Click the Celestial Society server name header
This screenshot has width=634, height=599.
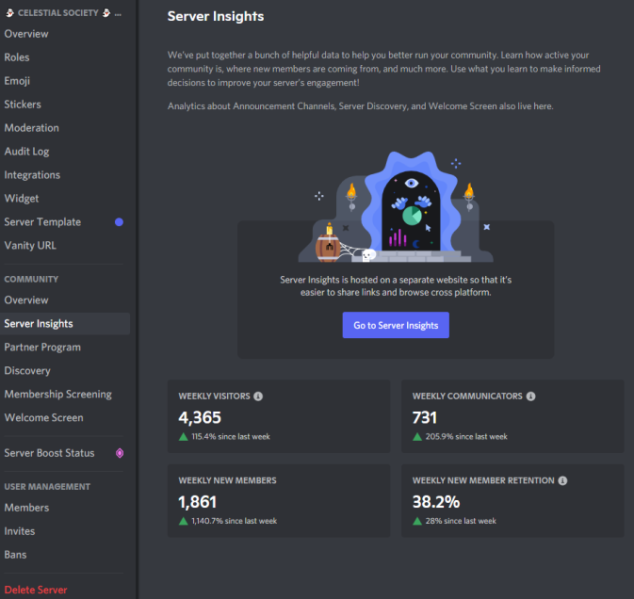pos(63,13)
